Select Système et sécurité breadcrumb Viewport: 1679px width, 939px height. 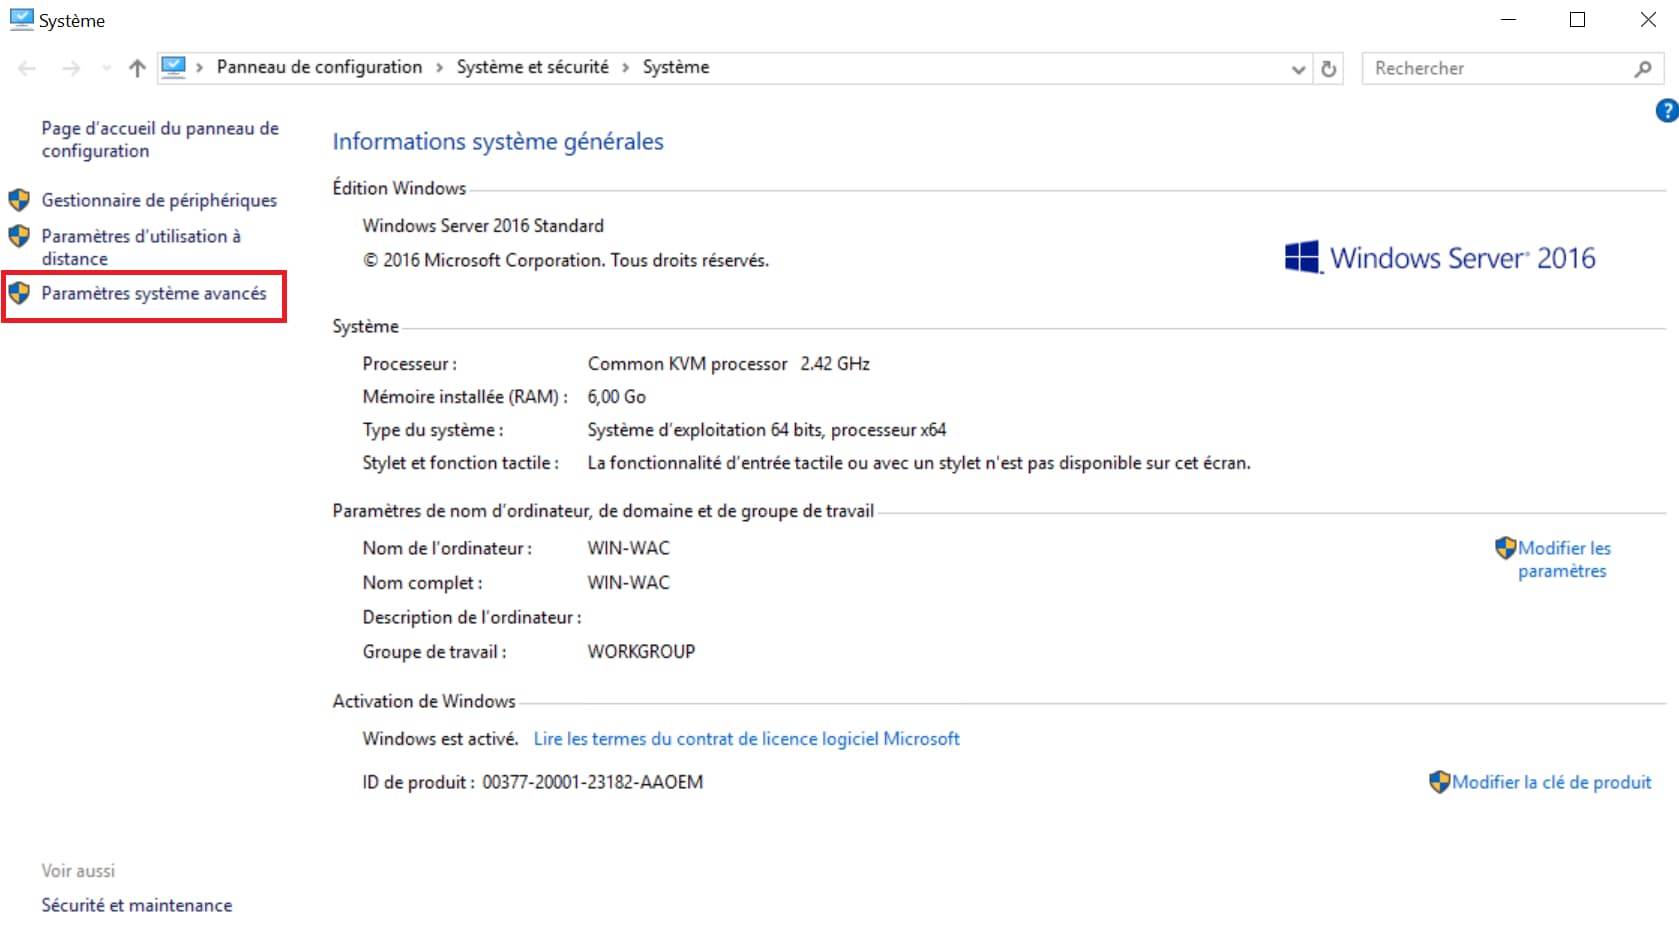(532, 67)
